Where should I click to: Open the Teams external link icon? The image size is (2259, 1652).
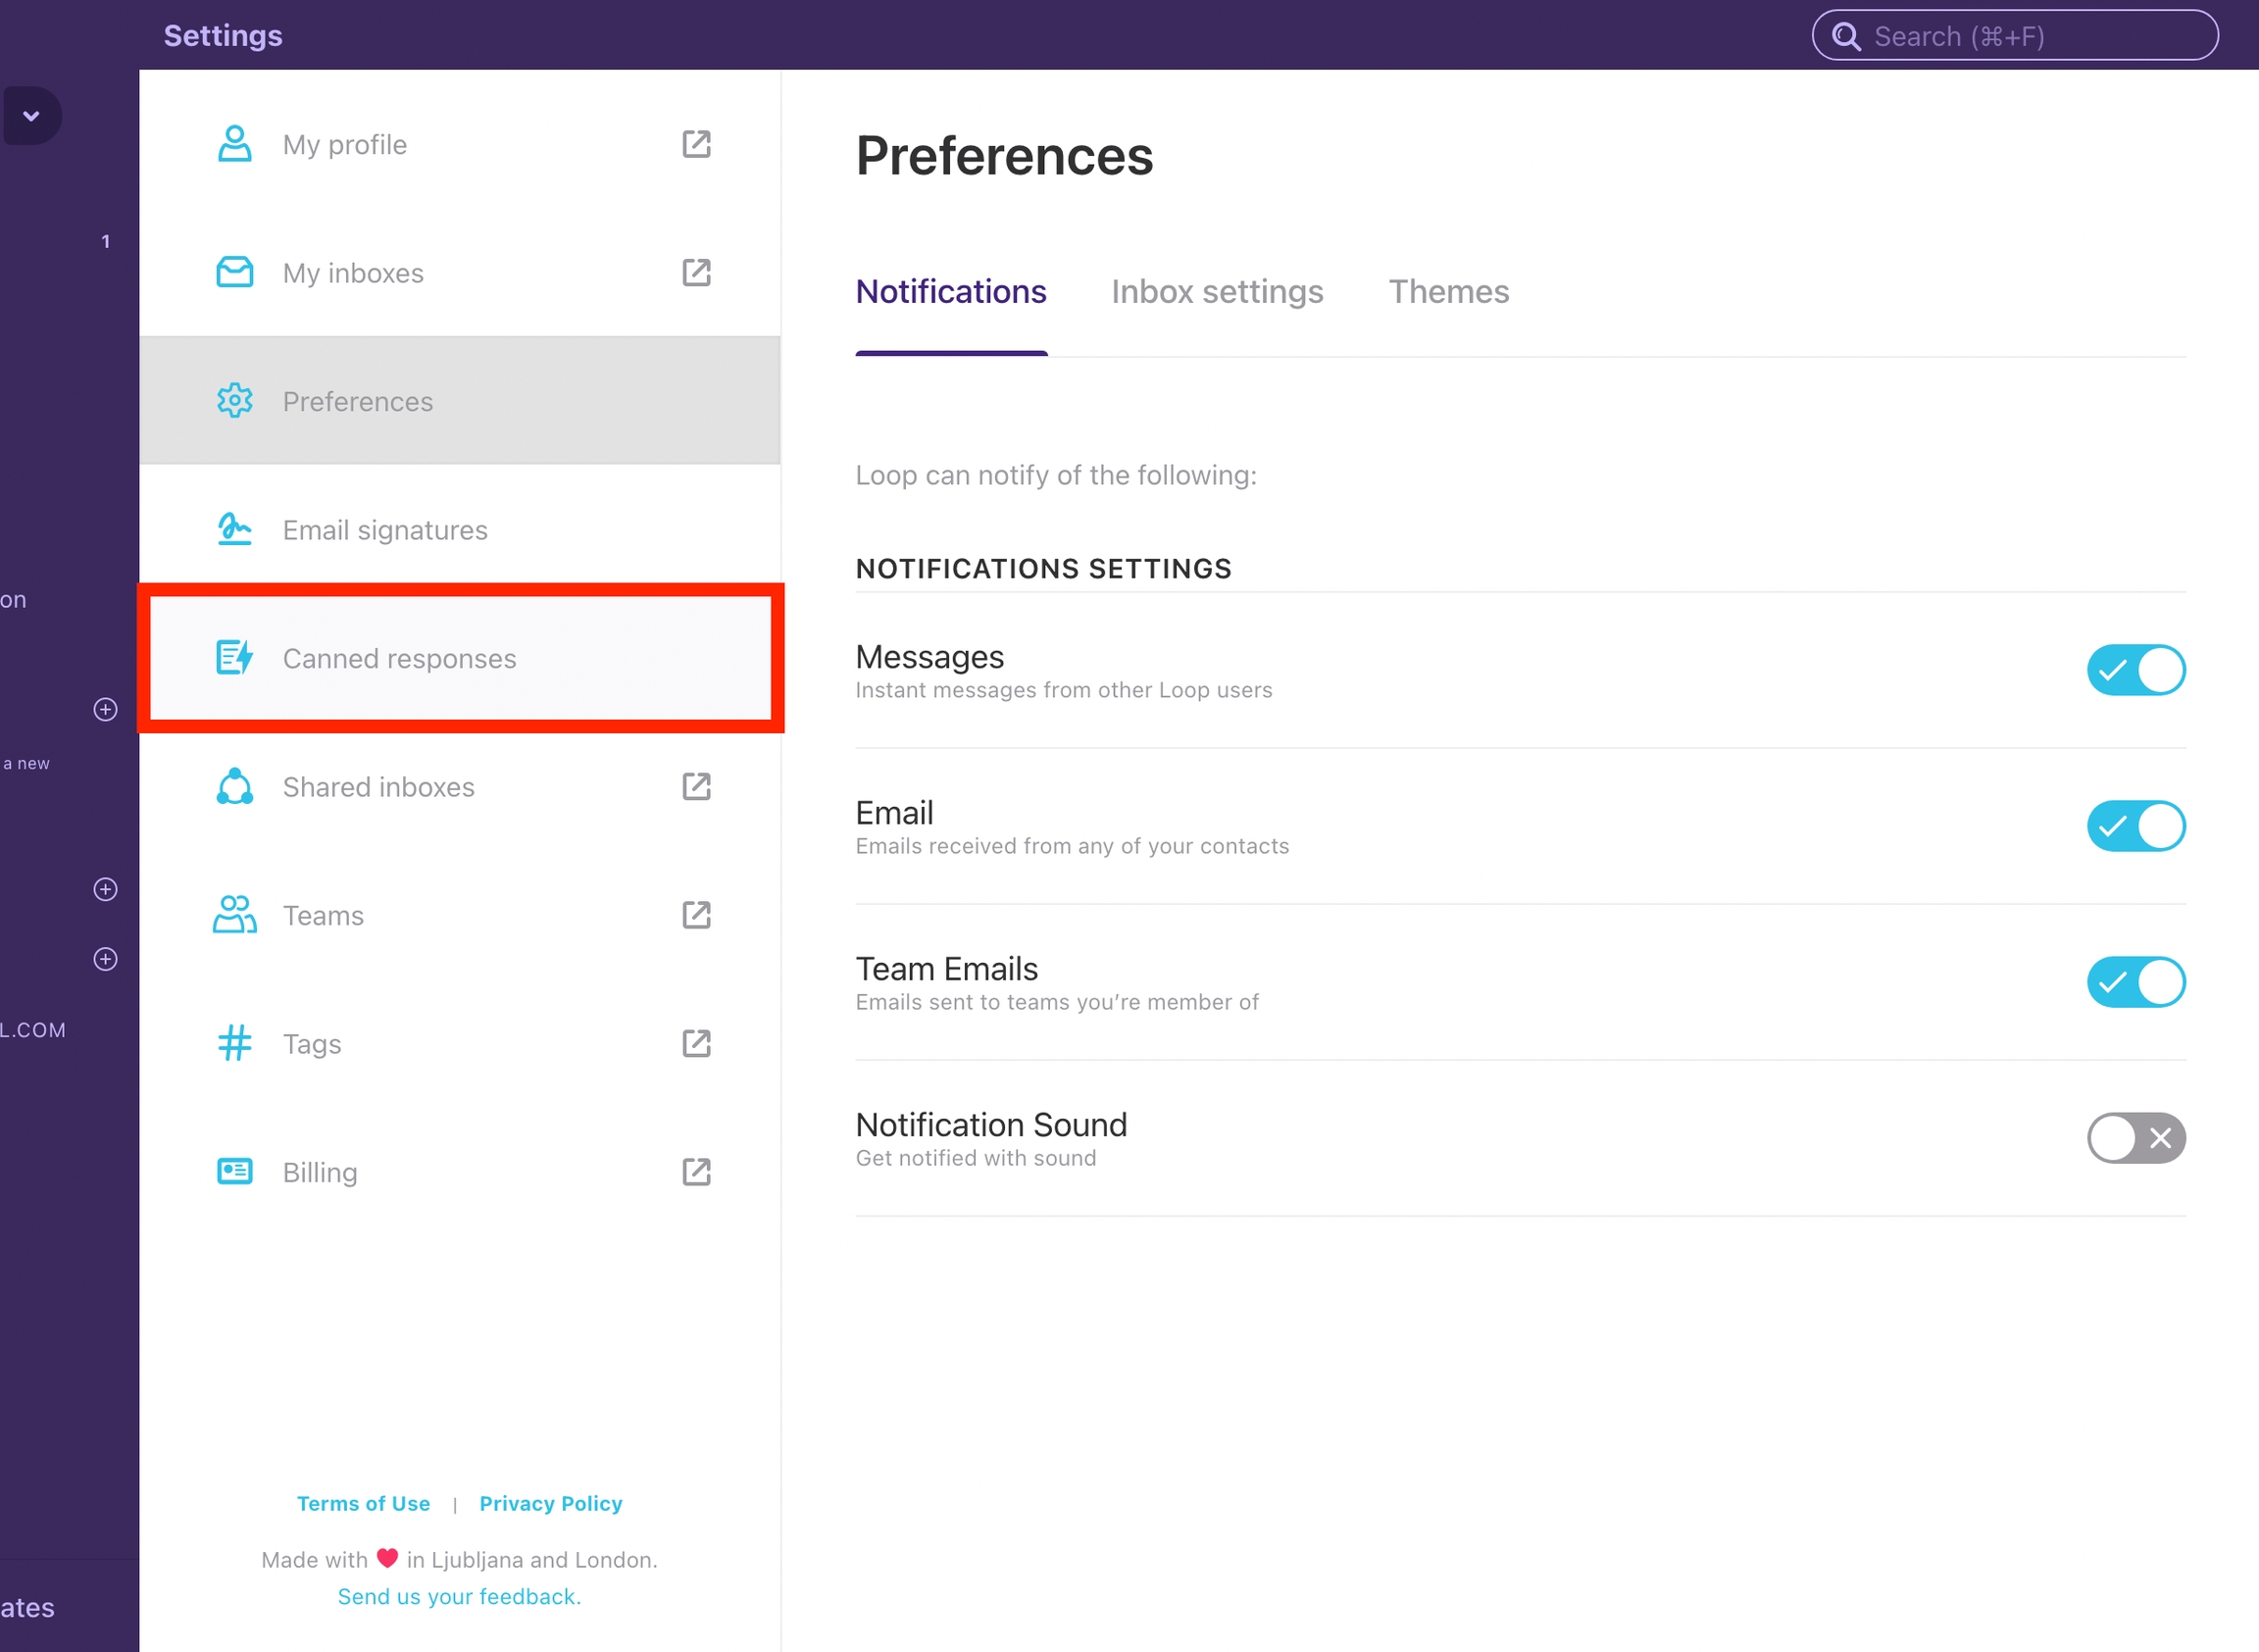click(696, 915)
